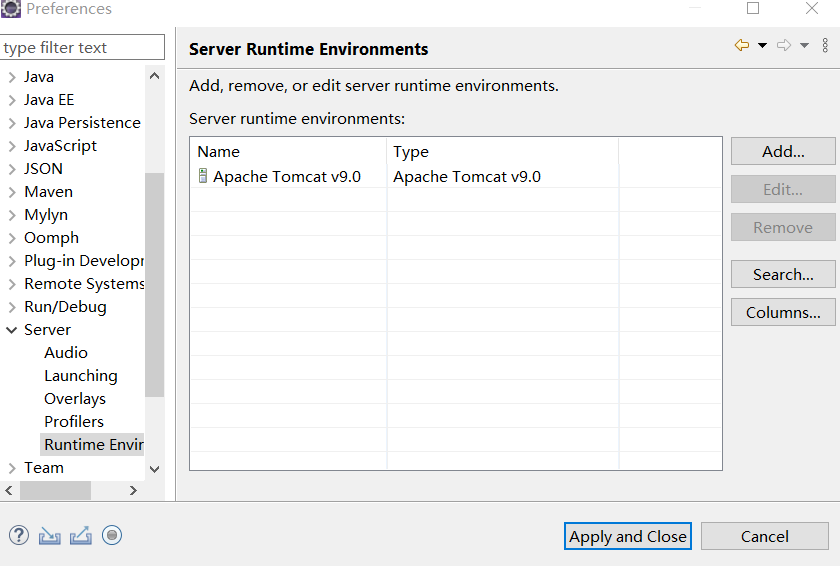This screenshot has height=566, width=840.
Task: Select the Audio preferences page
Action: 66,353
